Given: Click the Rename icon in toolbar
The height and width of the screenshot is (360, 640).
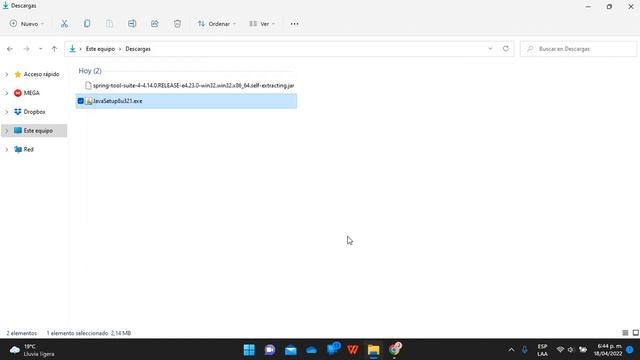Looking at the screenshot, I should [x=132, y=24].
